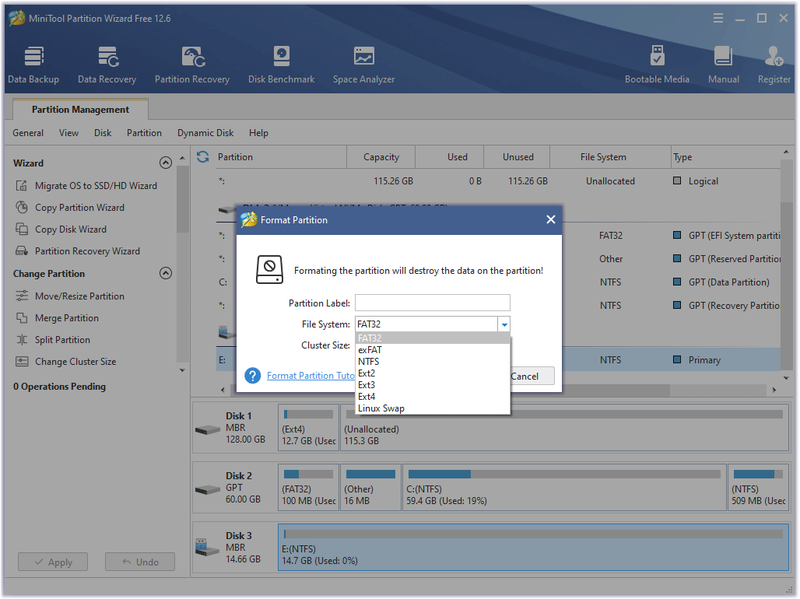Image resolution: width=800 pixels, height=599 pixels.
Task: Select Disk 2 (Other) 16 MB block
Action: coord(370,487)
